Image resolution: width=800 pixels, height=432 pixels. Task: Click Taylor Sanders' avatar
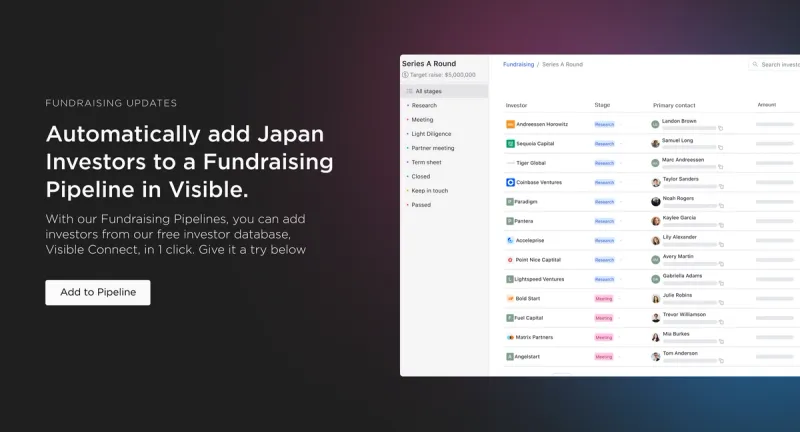(656, 183)
